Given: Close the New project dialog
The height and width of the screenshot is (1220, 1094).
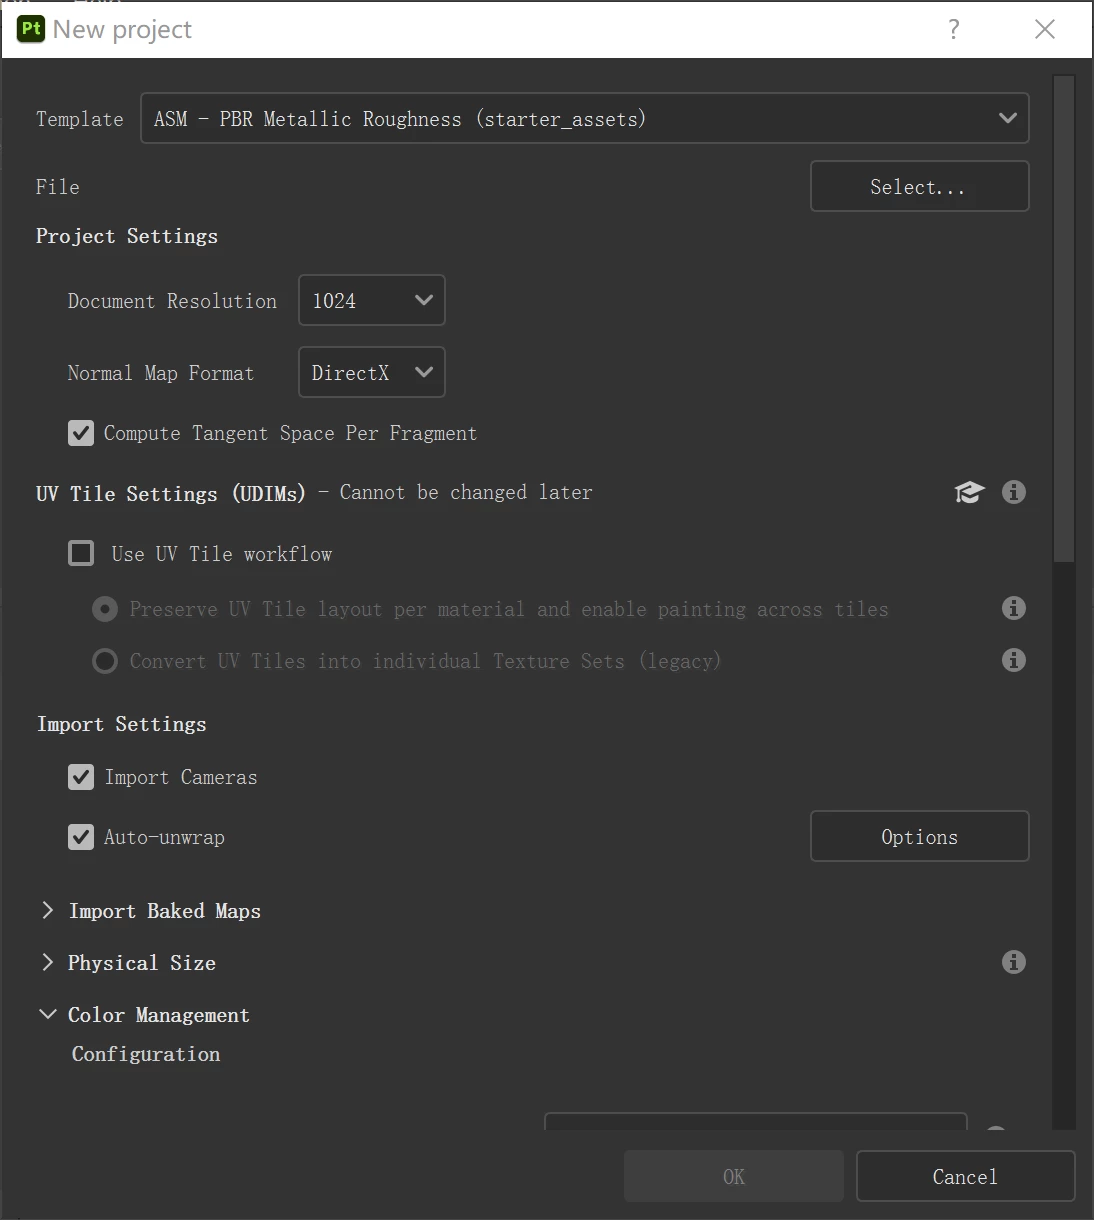Looking at the screenshot, I should [x=1045, y=29].
